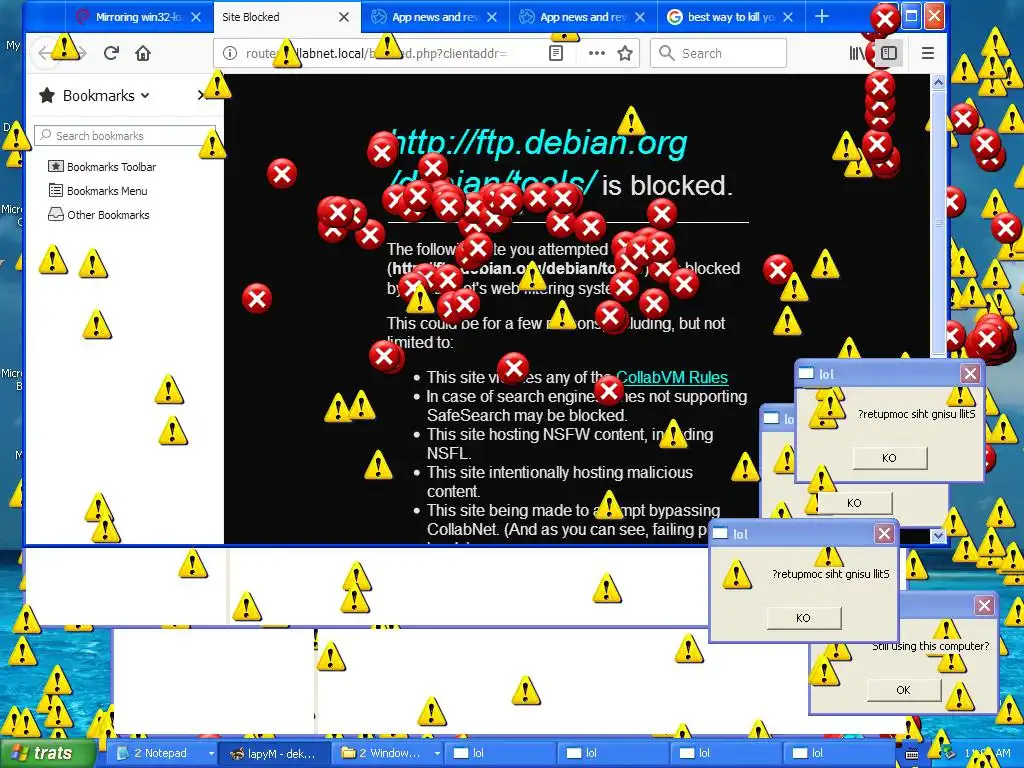Image resolution: width=1024 pixels, height=768 pixels.
Task: Close the Bookmarks sidebar with its X
Action: point(201,95)
